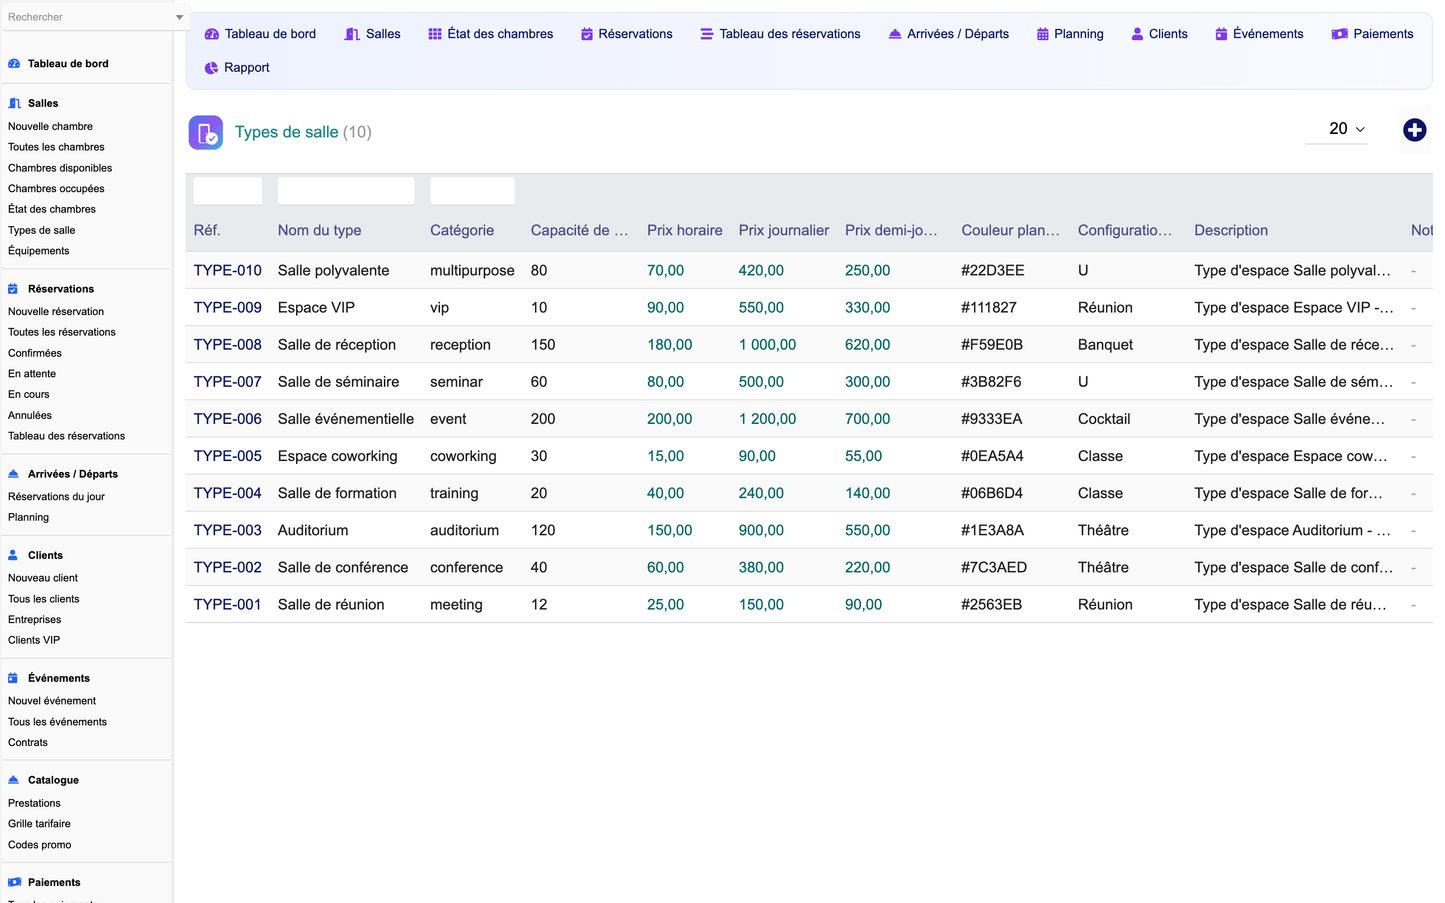Open the TYPE-010 reference link

pyautogui.click(x=227, y=271)
